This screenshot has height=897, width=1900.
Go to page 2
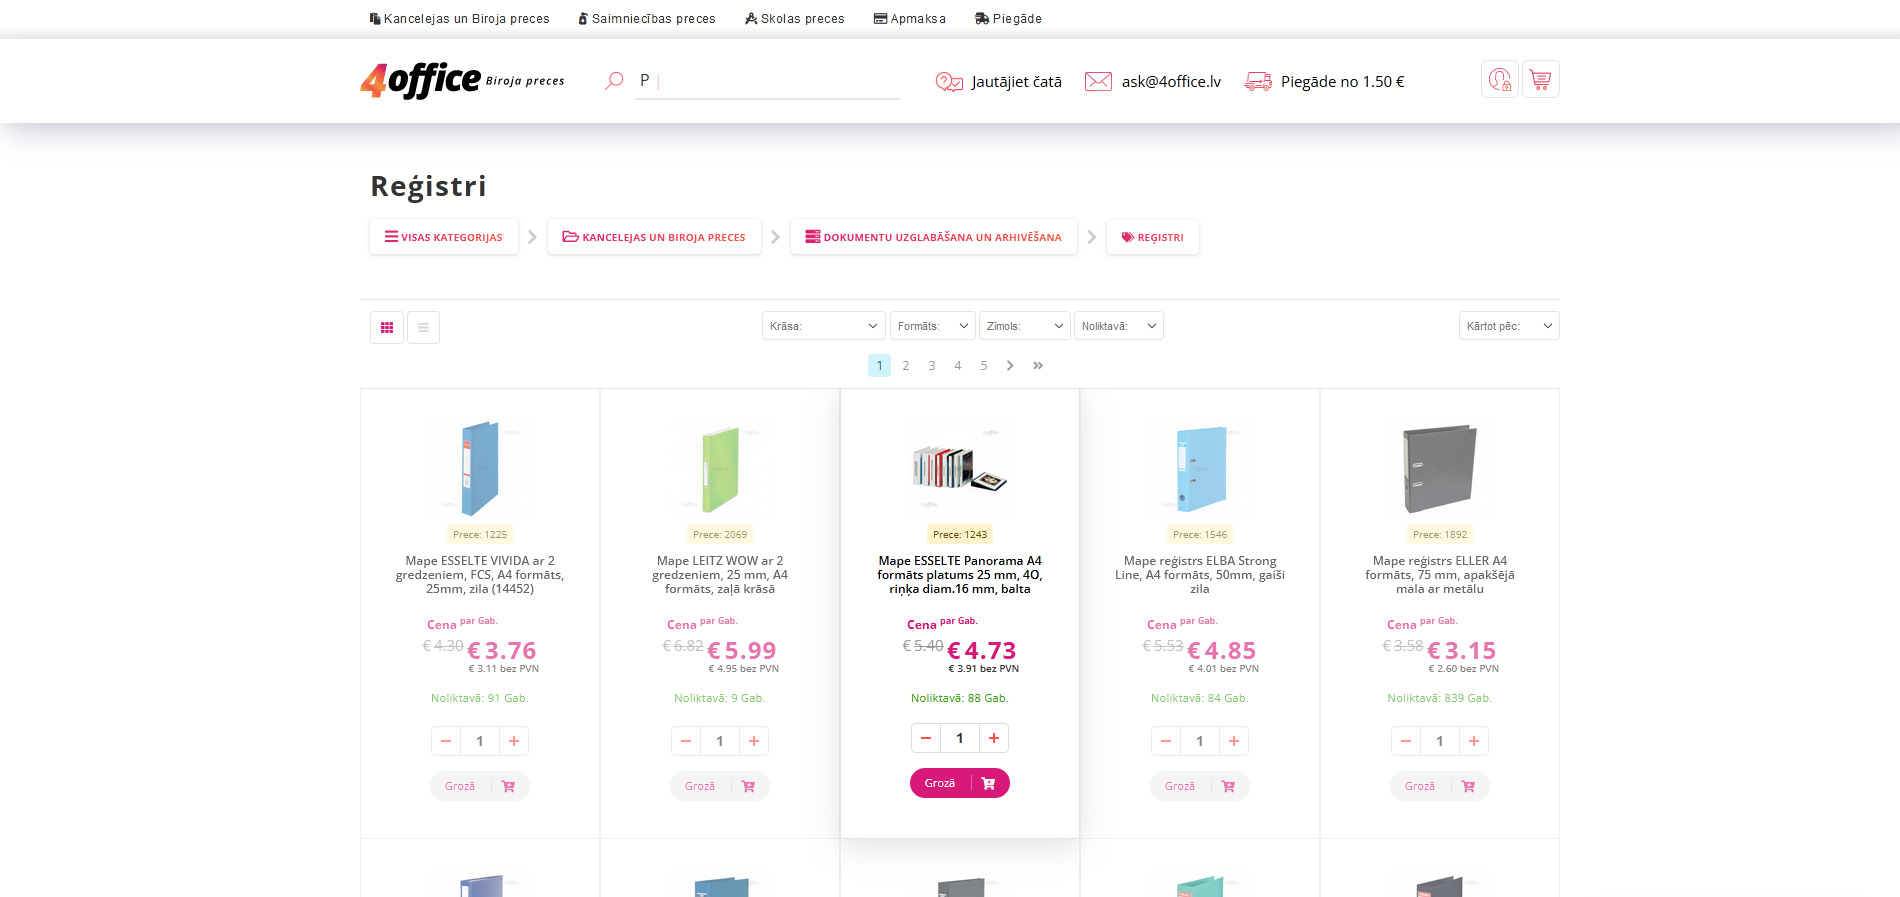coord(906,366)
